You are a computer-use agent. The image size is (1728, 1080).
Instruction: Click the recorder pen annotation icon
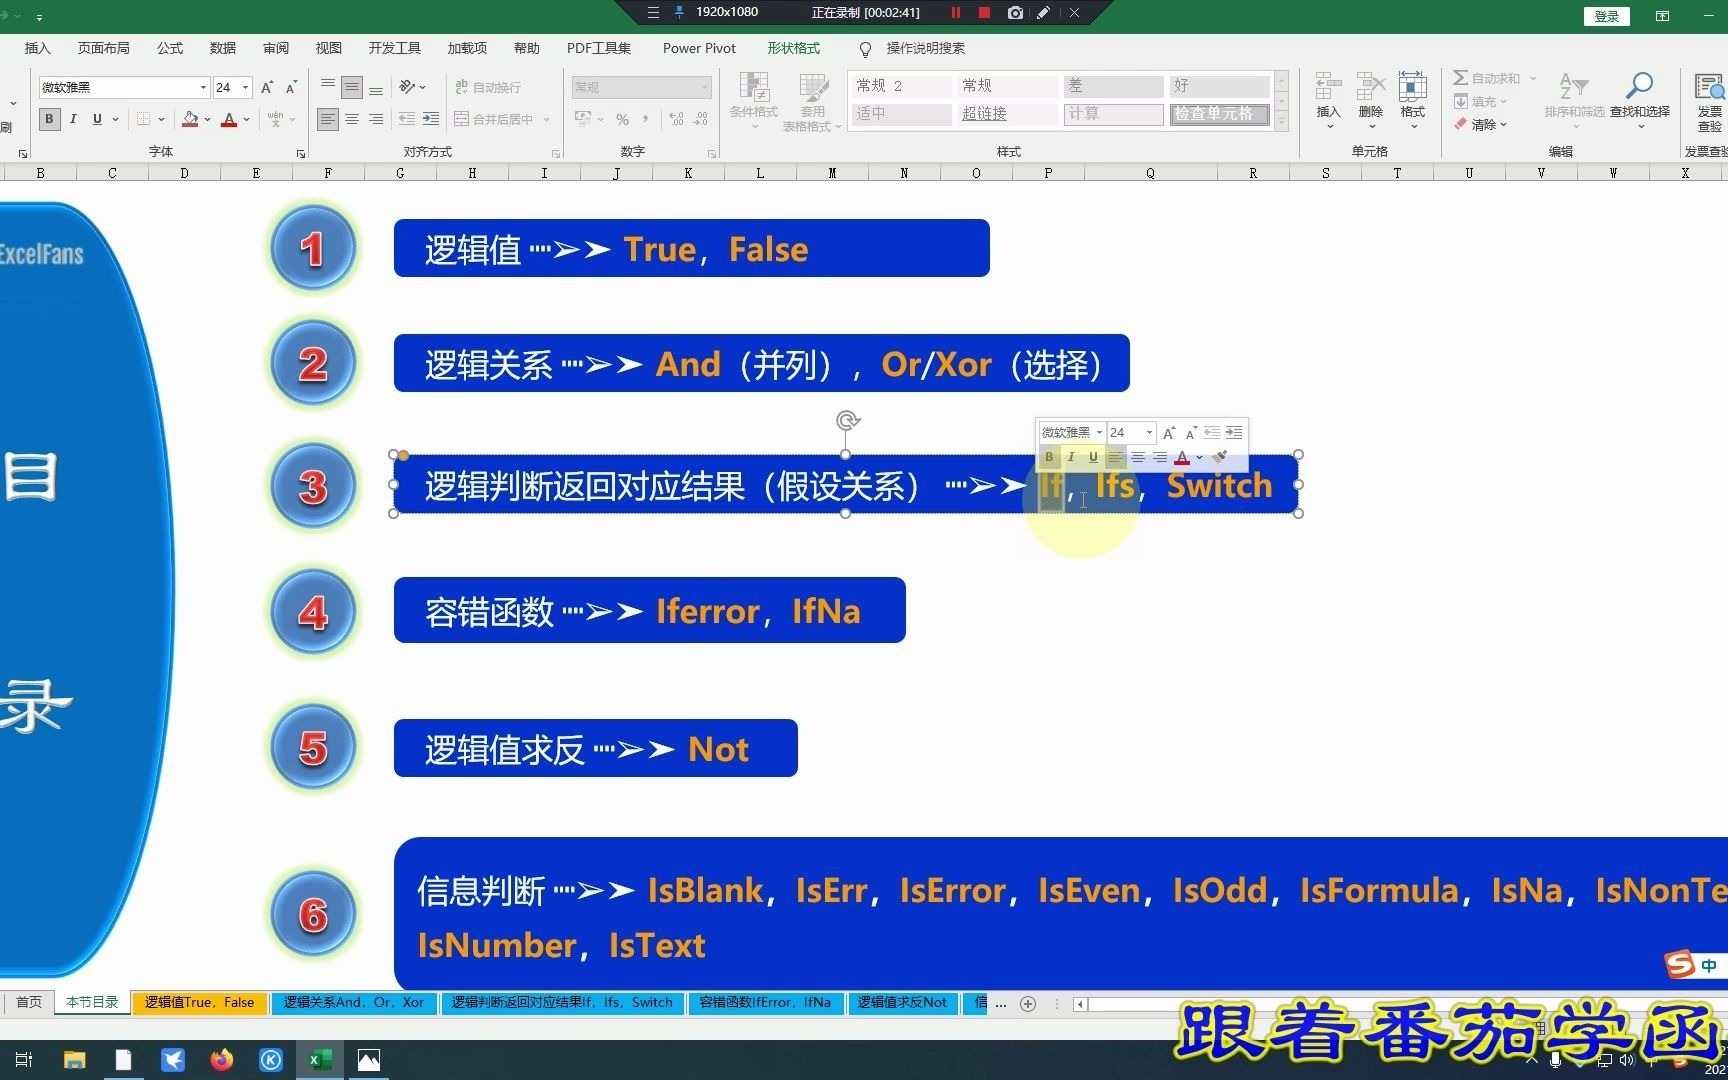(1043, 13)
